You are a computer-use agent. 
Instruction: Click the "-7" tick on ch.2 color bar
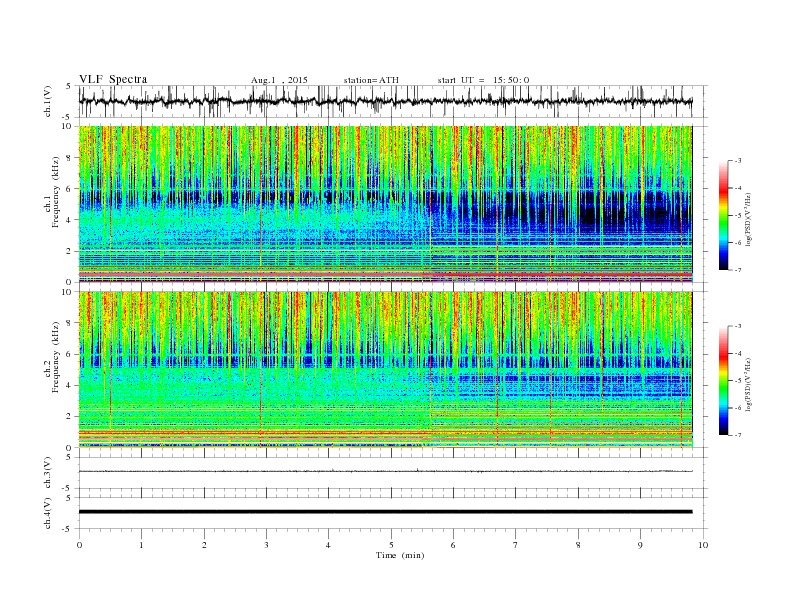tap(737, 435)
